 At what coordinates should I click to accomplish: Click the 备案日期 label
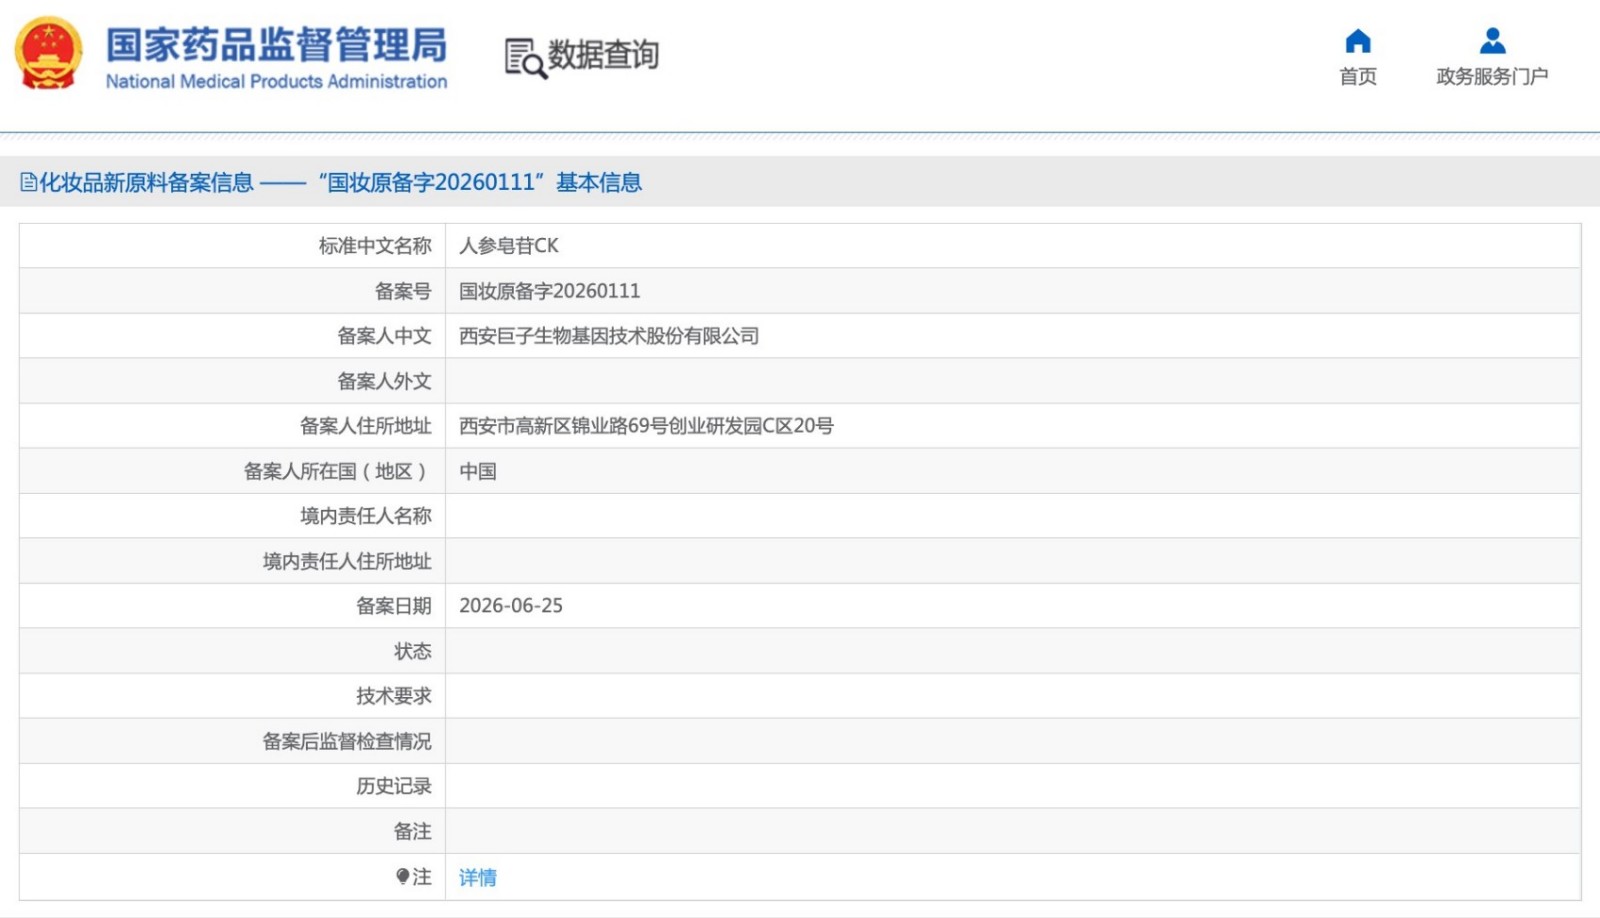[x=394, y=606]
